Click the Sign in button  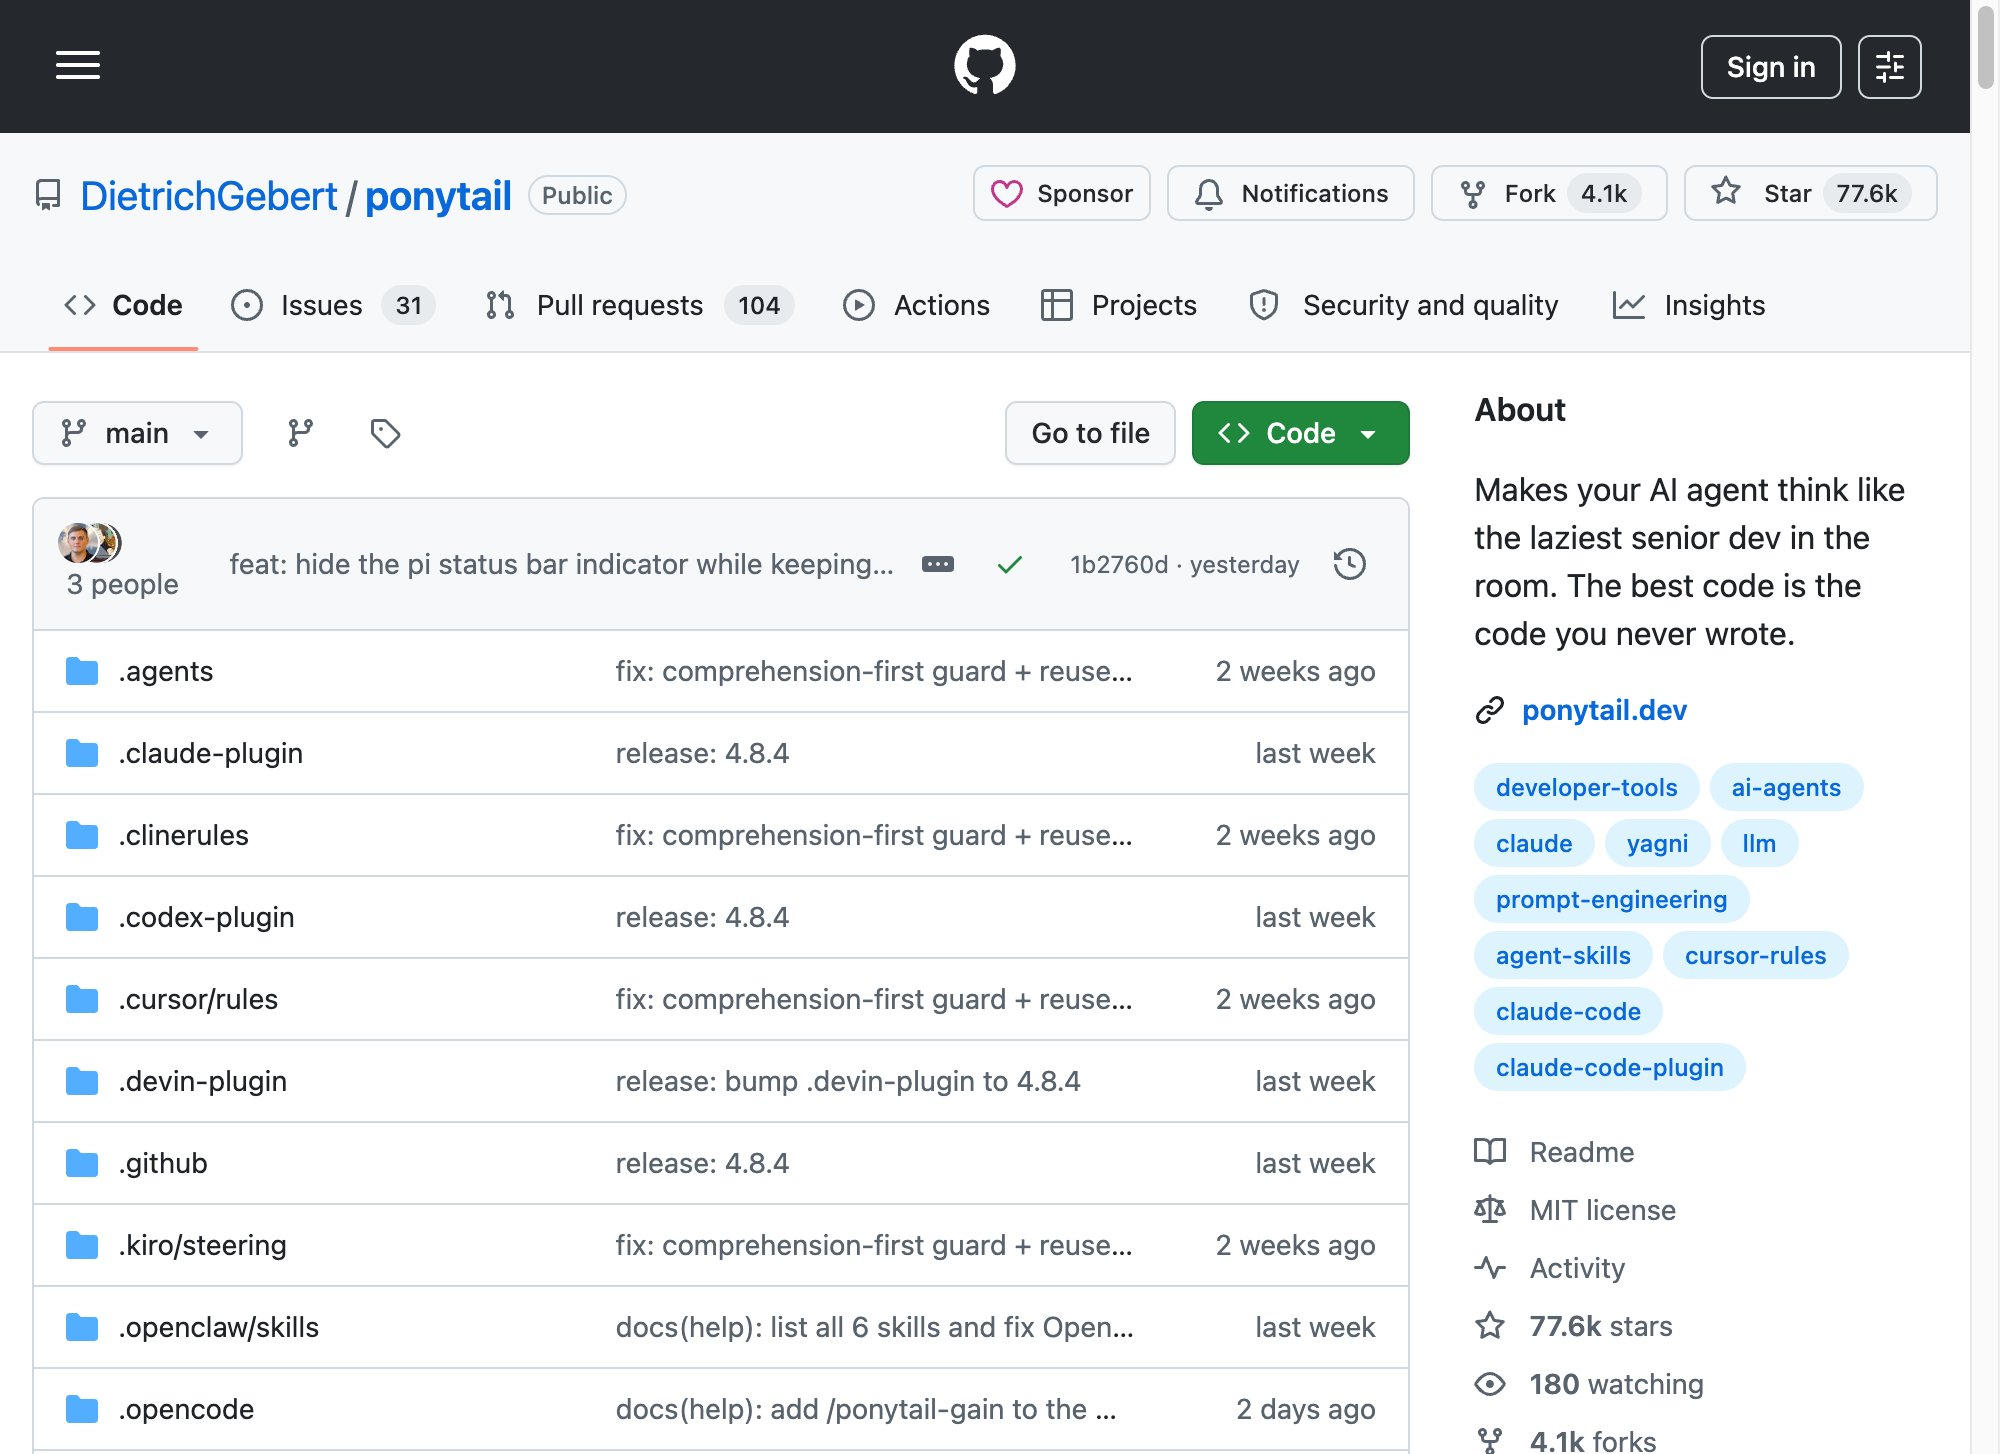pos(1771,67)
